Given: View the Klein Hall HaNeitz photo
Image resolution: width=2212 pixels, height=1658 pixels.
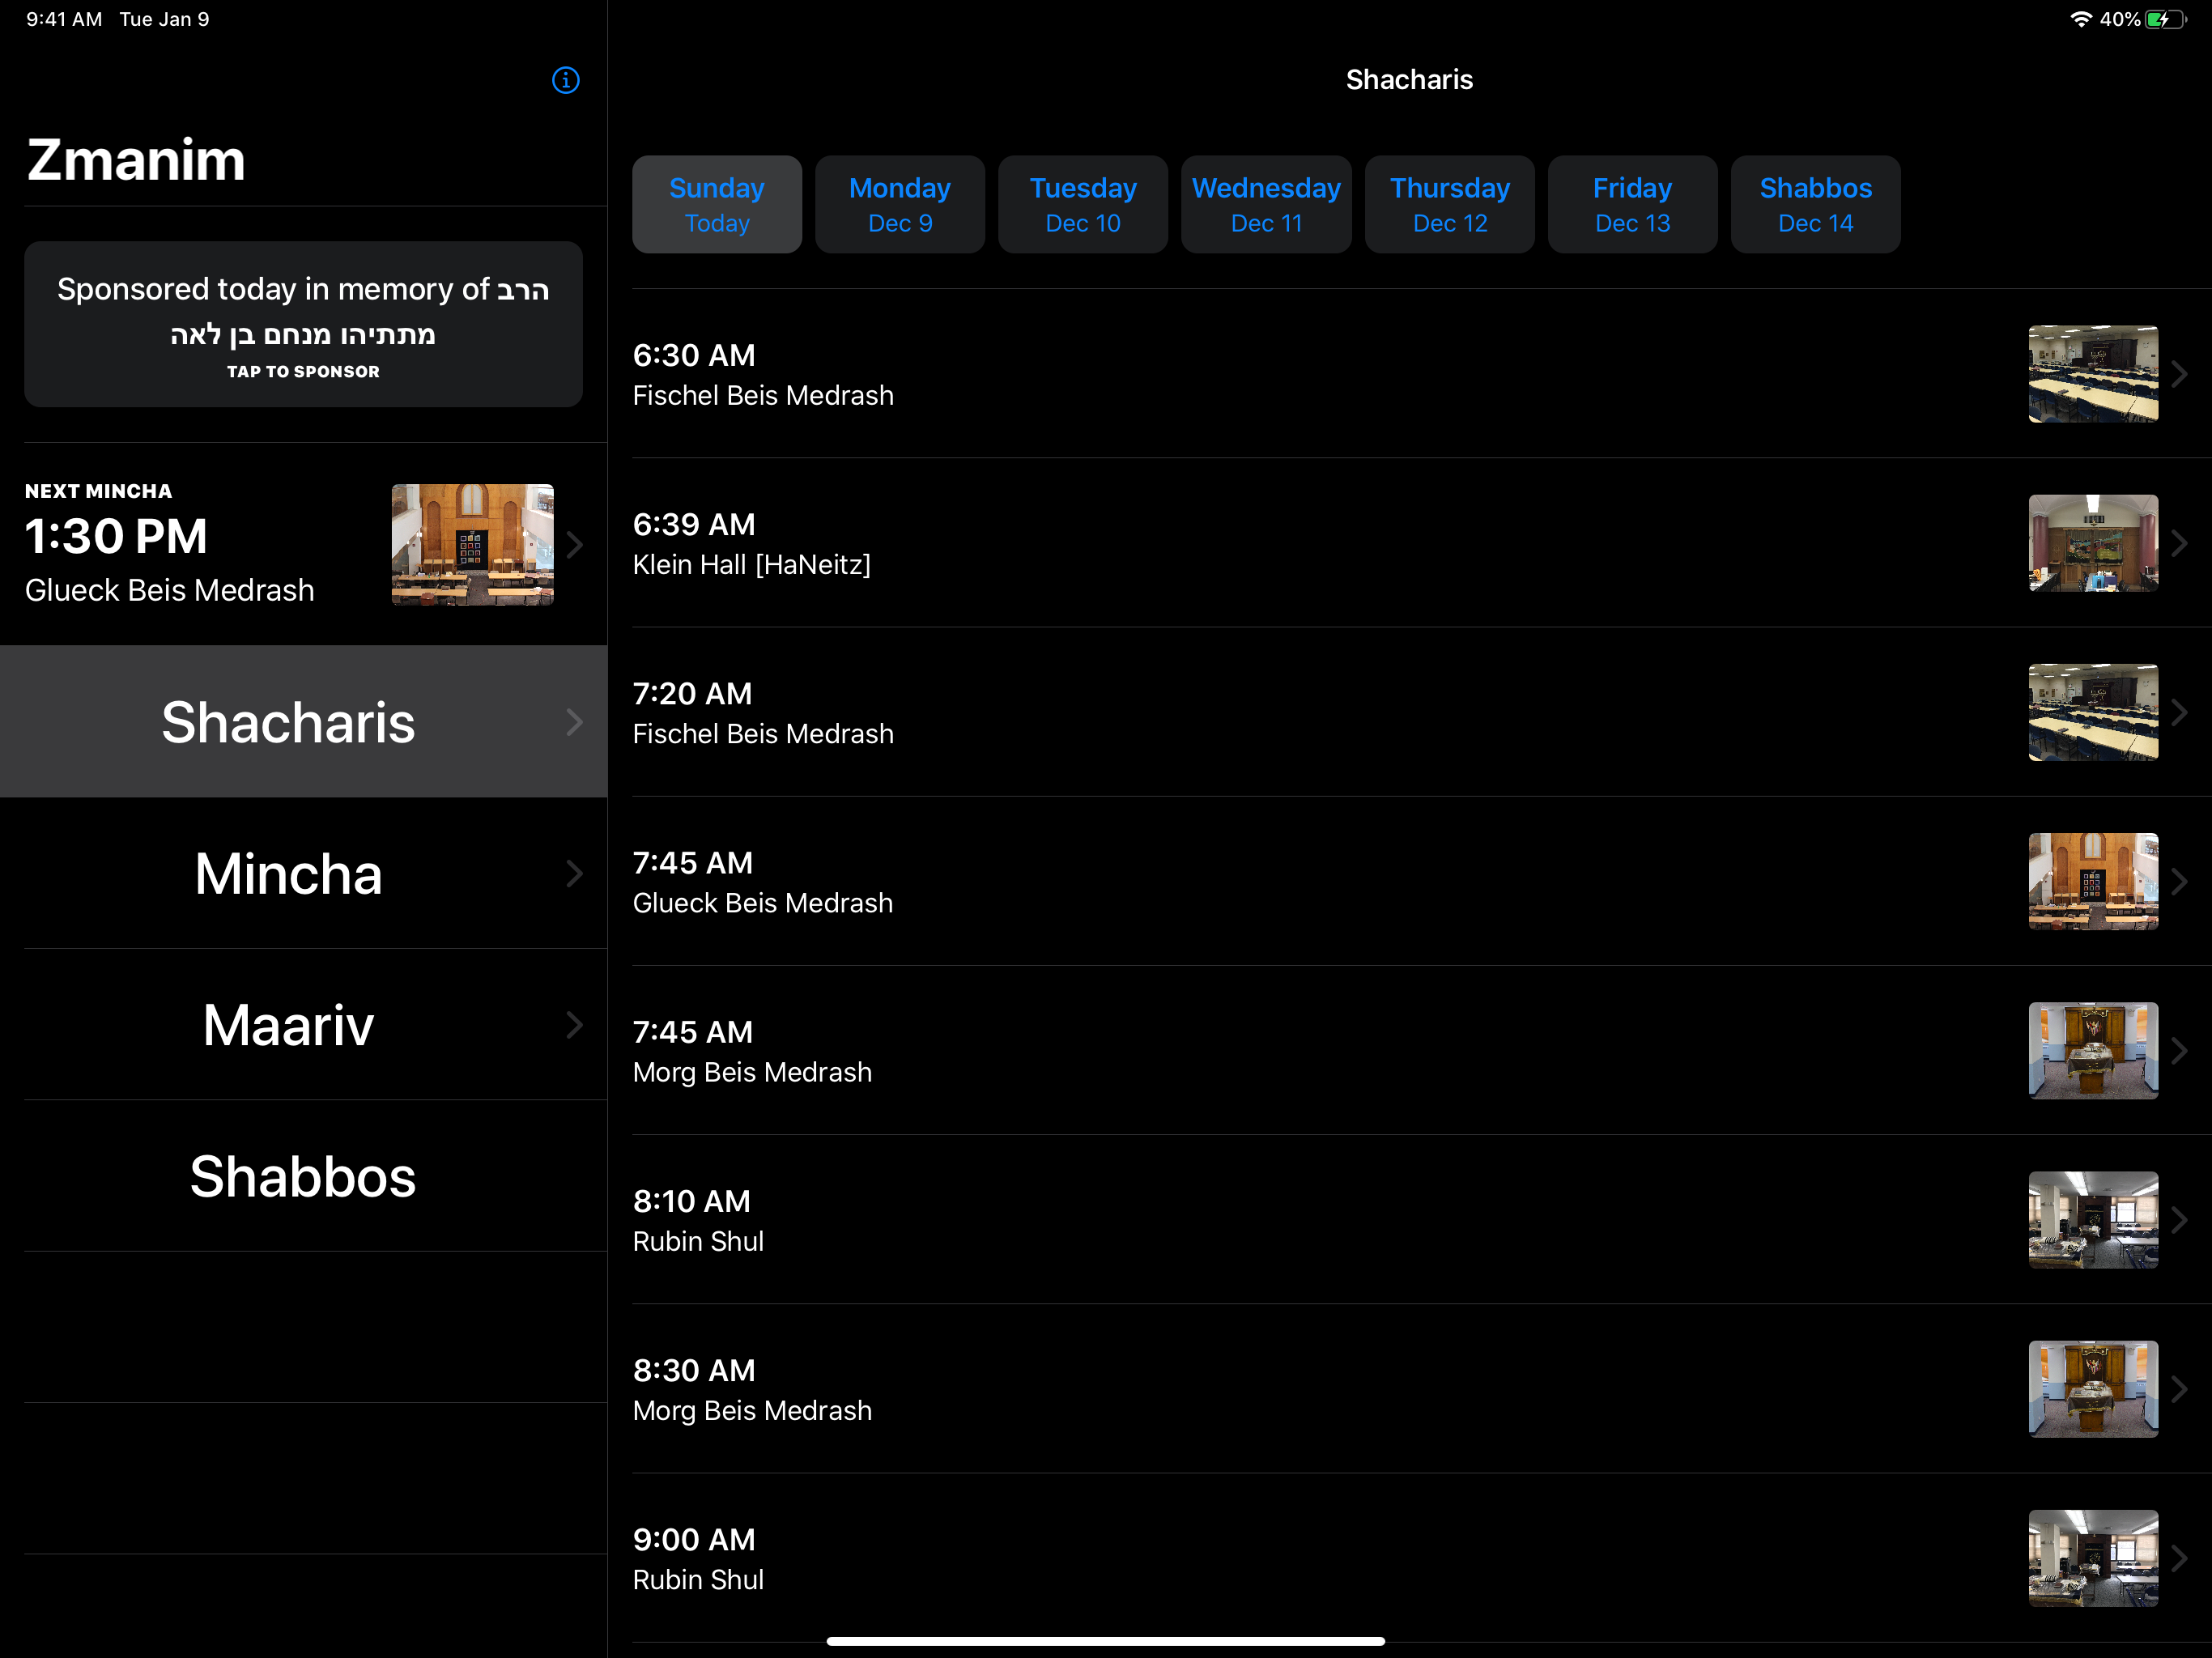Looking at the screenshot, I should coord(2093,543).
